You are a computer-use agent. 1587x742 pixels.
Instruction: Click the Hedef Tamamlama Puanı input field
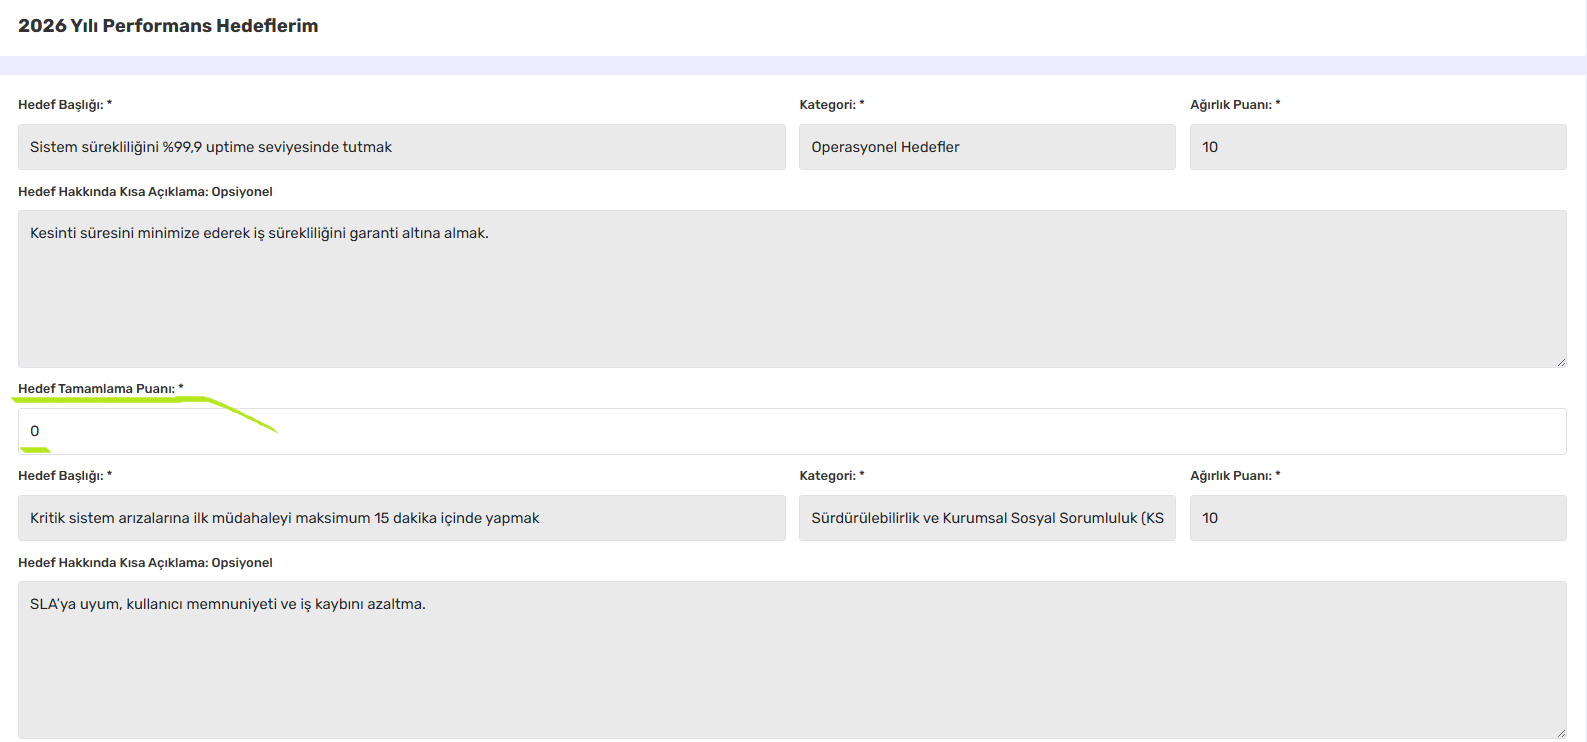point(792,431)
